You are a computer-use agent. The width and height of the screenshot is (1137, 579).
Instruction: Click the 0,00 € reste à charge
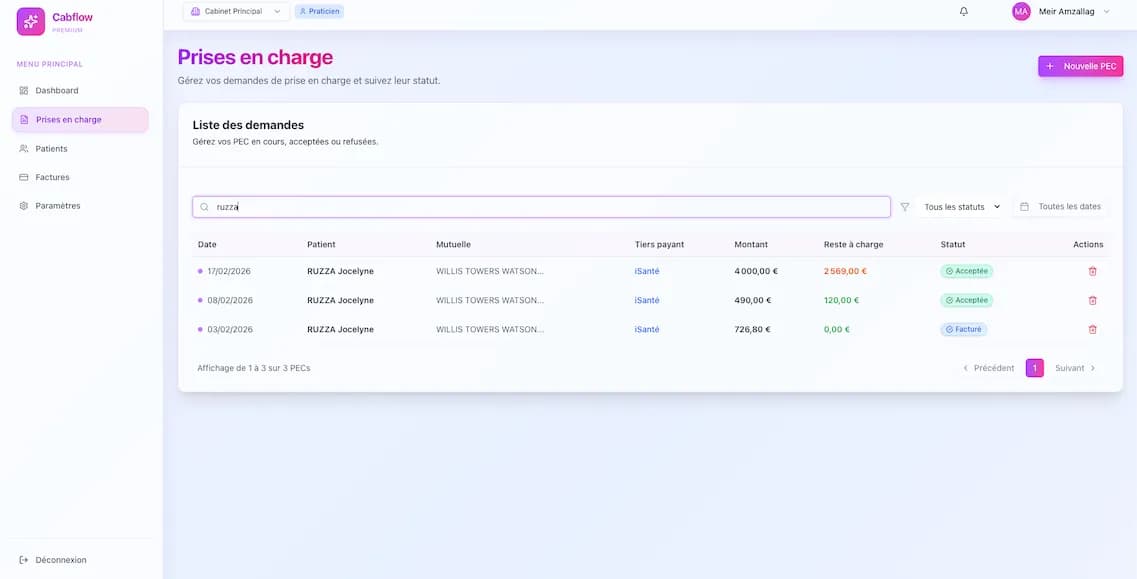[x=837, y=329]
